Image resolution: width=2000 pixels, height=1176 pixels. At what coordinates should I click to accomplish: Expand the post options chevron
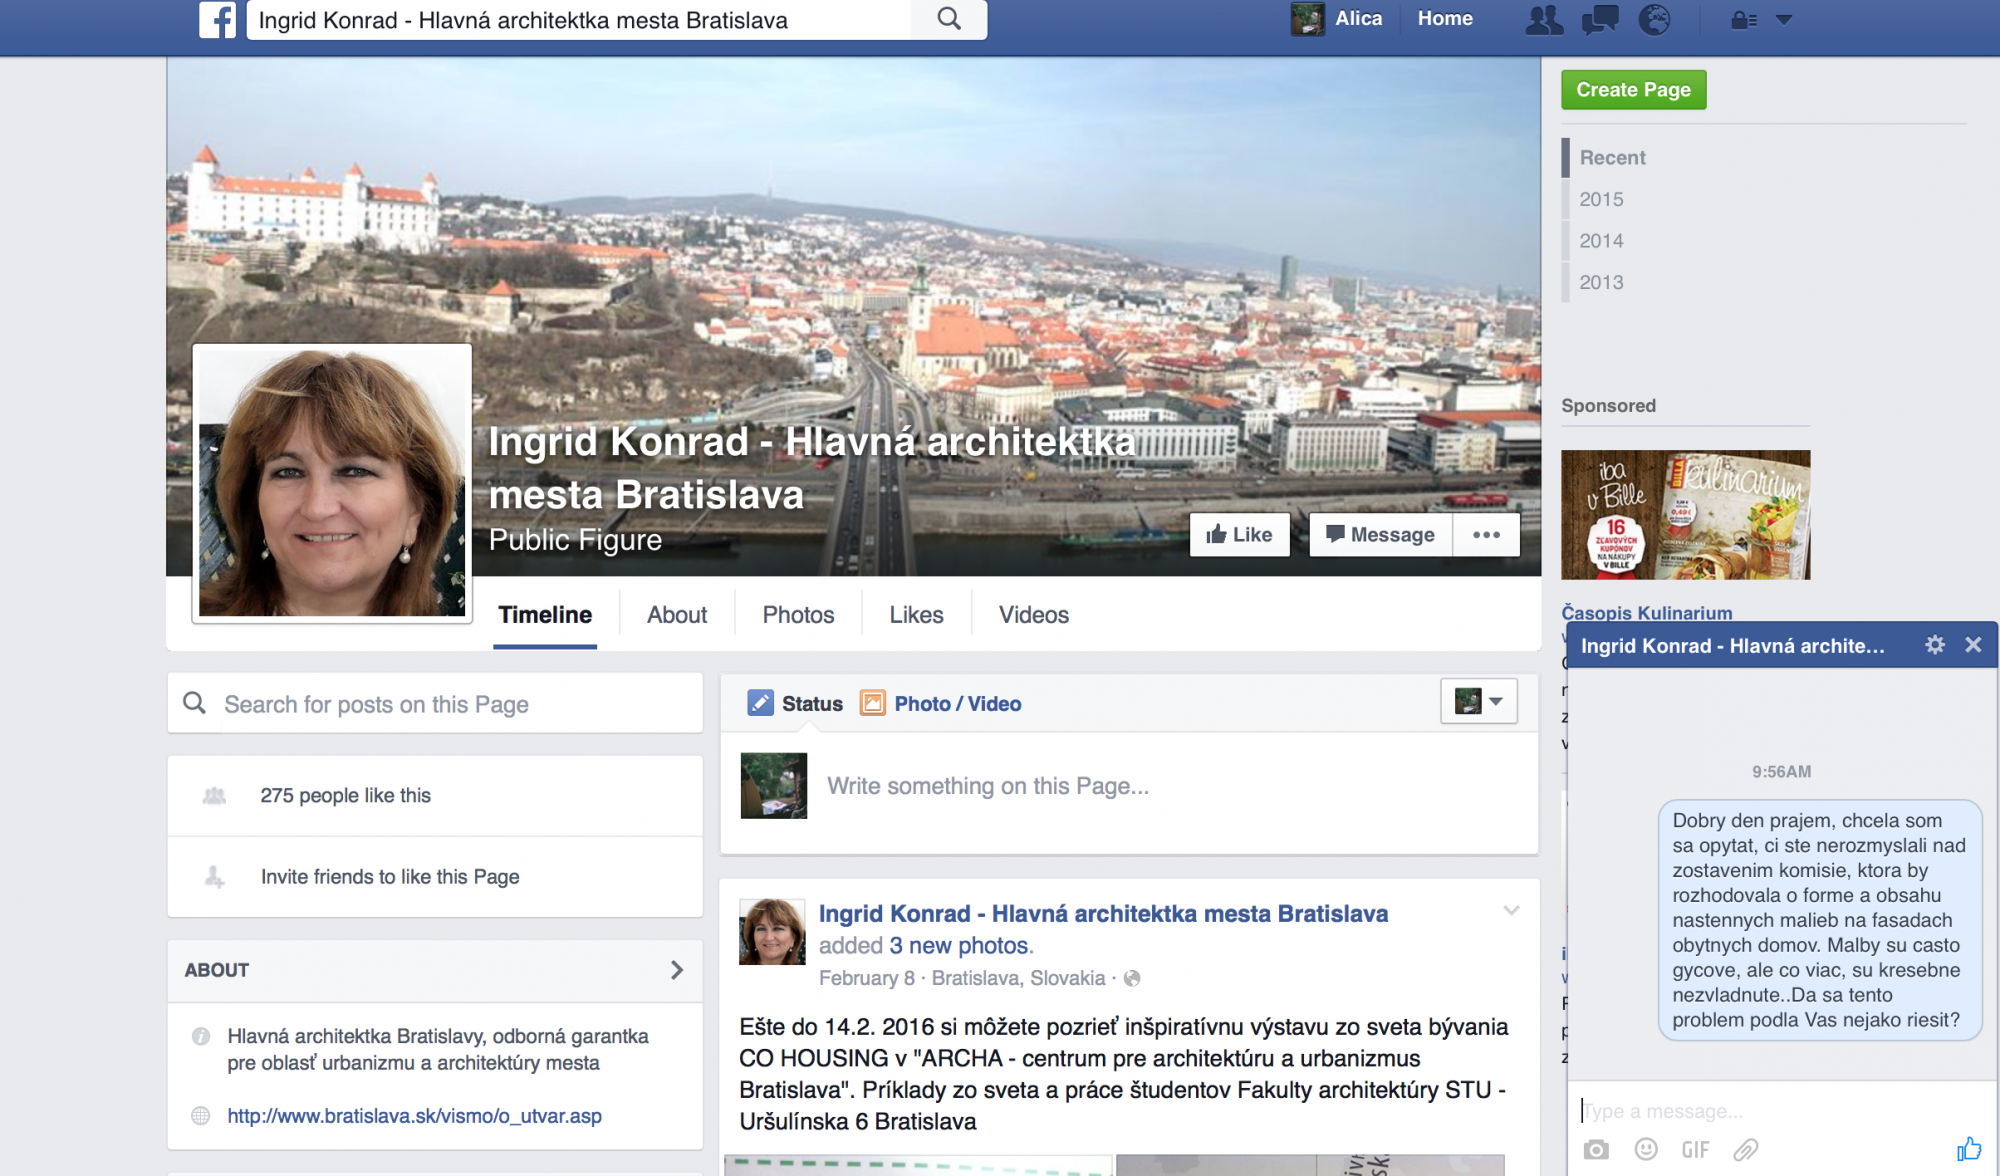pos(1511,911)
